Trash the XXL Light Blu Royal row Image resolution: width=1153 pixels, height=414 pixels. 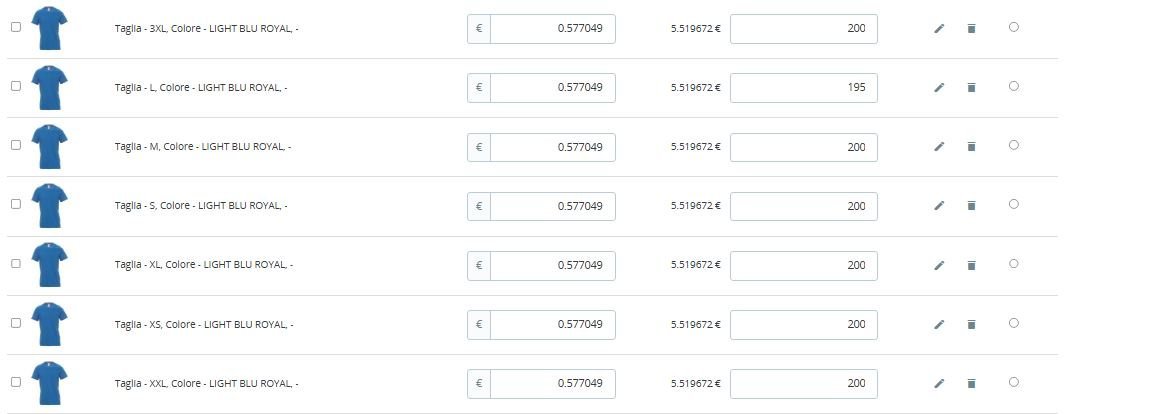(x=971, y=384)
